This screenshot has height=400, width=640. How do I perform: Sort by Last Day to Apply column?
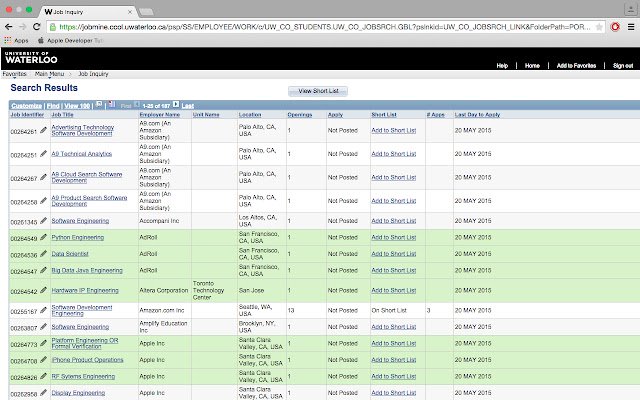[x=477, y=115]
